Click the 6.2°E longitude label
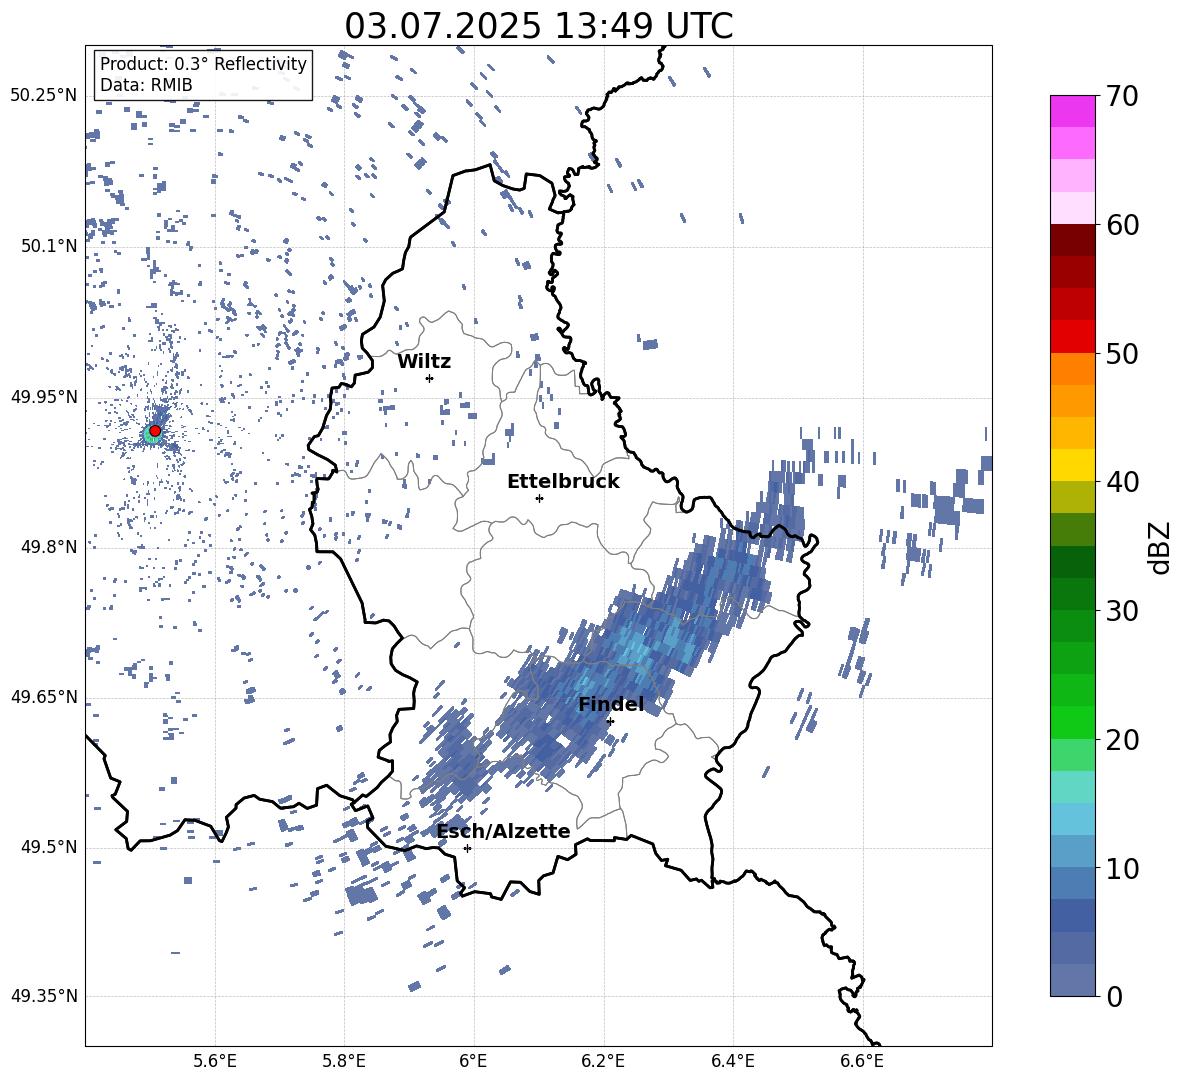The image size is (1184, 1081). [x=603, y=1061]
